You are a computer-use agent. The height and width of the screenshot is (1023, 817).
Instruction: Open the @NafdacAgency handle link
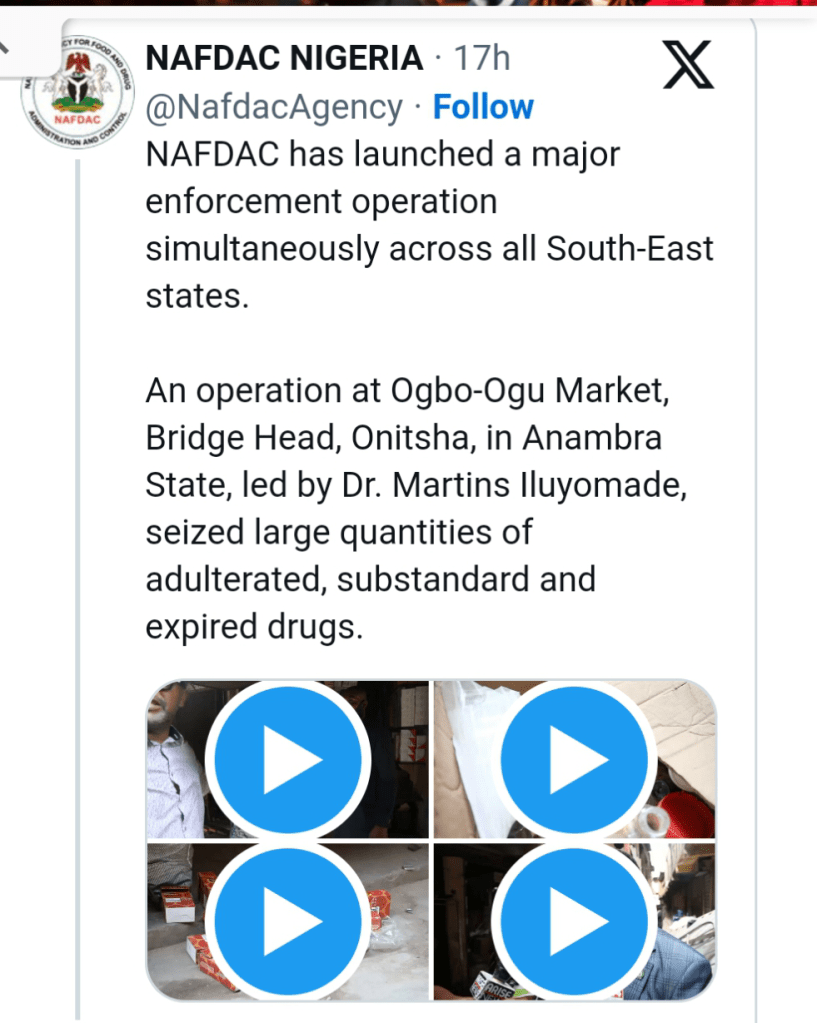pos(274,107)
